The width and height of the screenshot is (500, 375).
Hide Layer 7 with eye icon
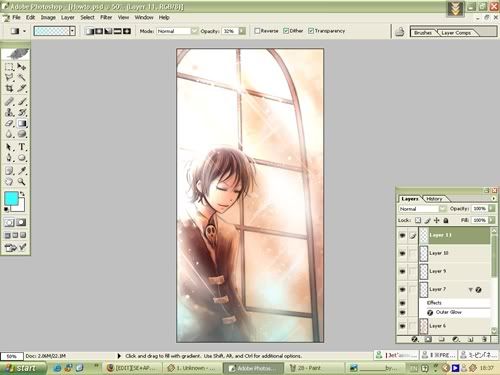pos(402,289)
